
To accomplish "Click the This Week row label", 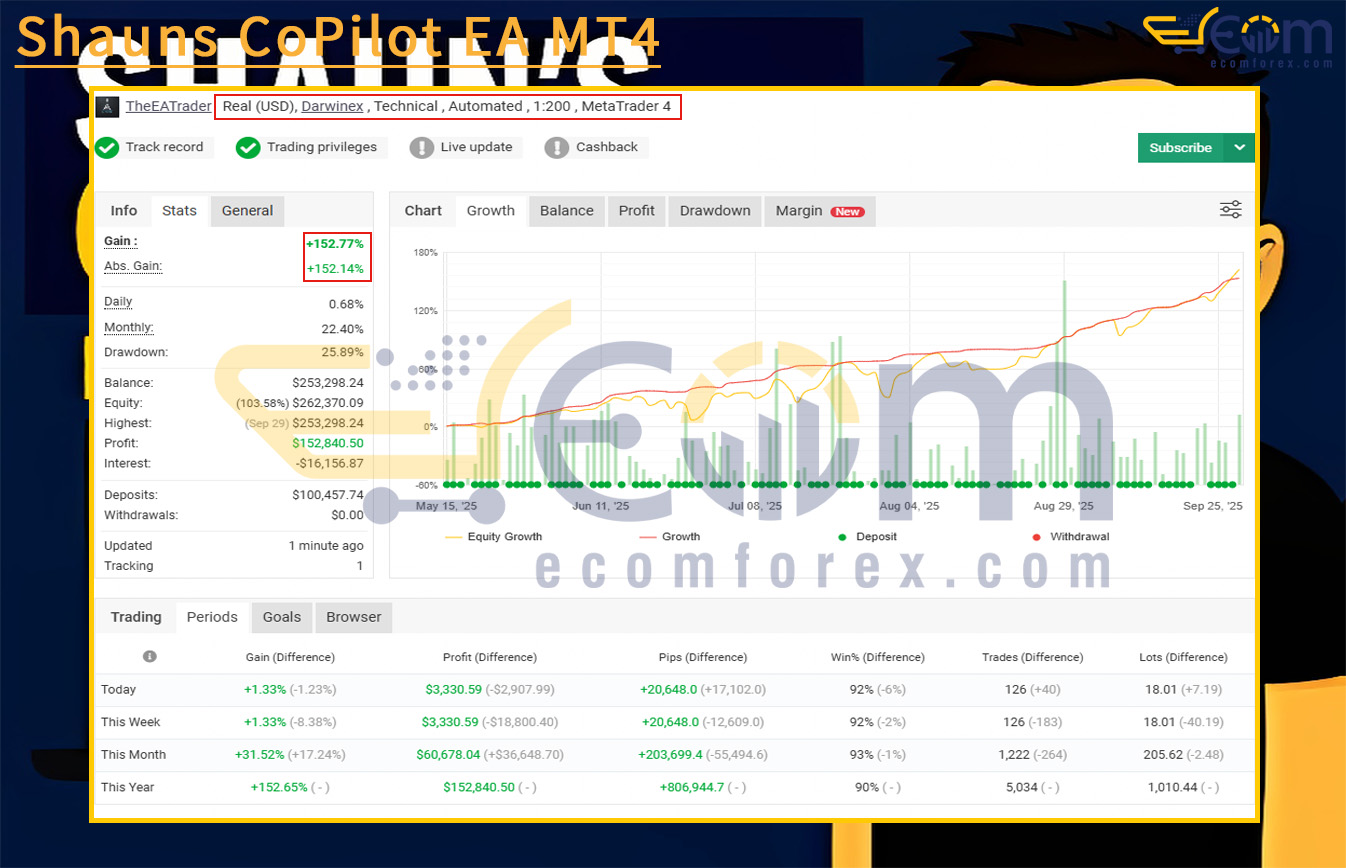I will tap(130, 722).
